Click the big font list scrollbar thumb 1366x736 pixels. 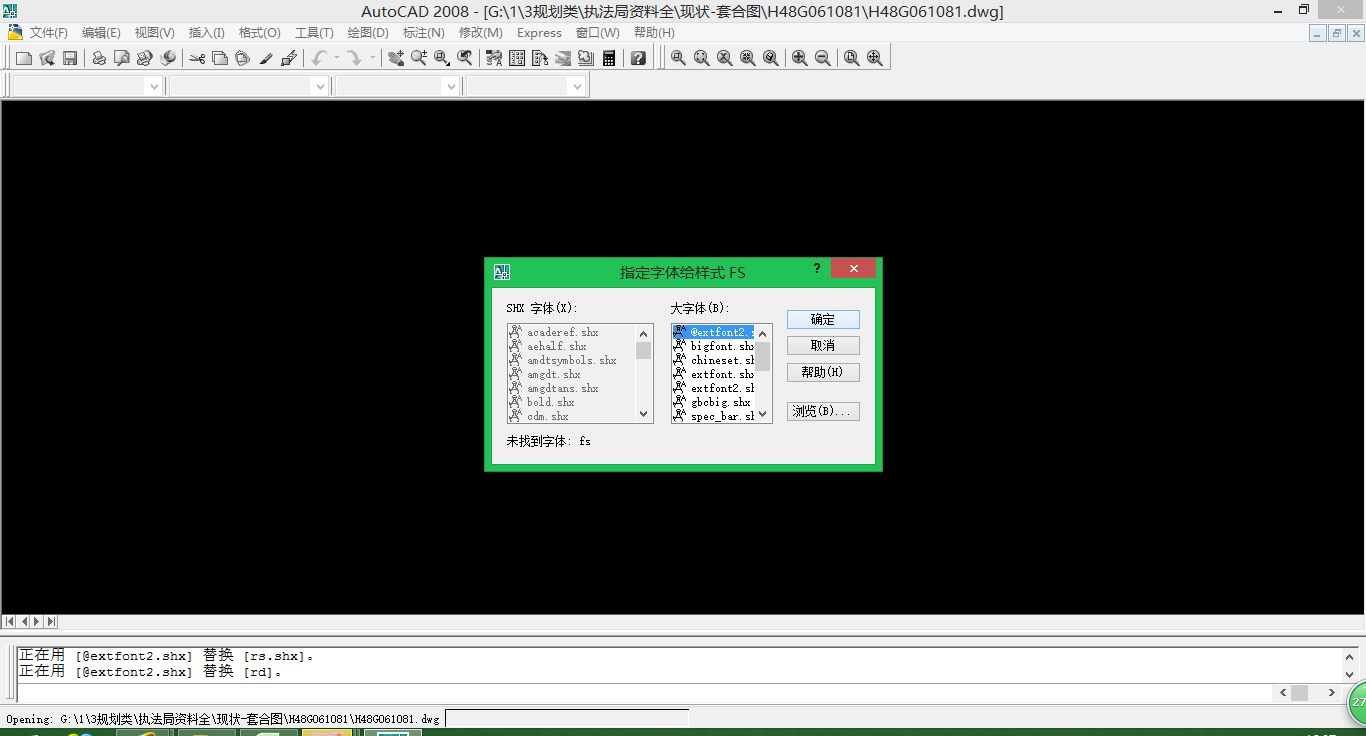763,356
